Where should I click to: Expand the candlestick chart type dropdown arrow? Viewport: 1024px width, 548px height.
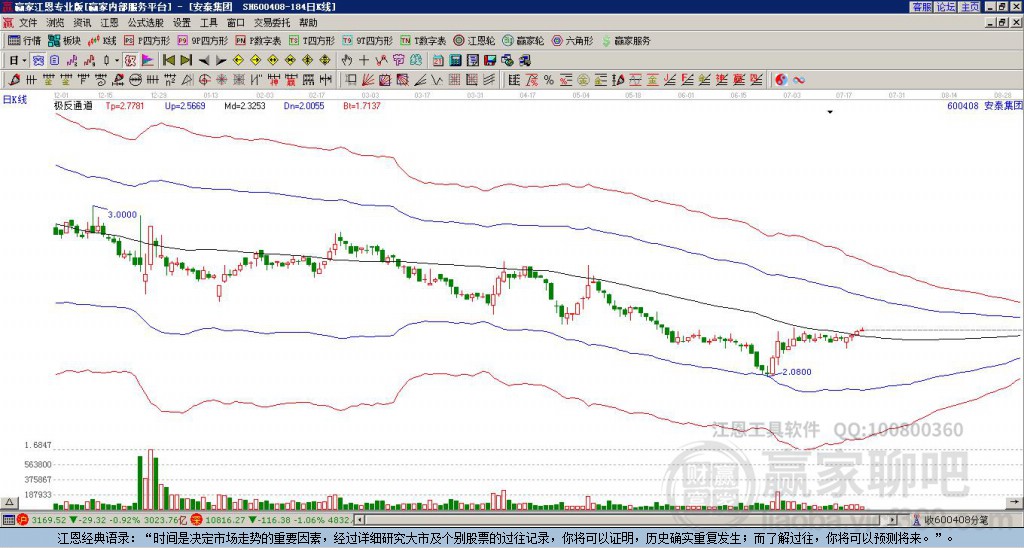[x=117, y=61]
